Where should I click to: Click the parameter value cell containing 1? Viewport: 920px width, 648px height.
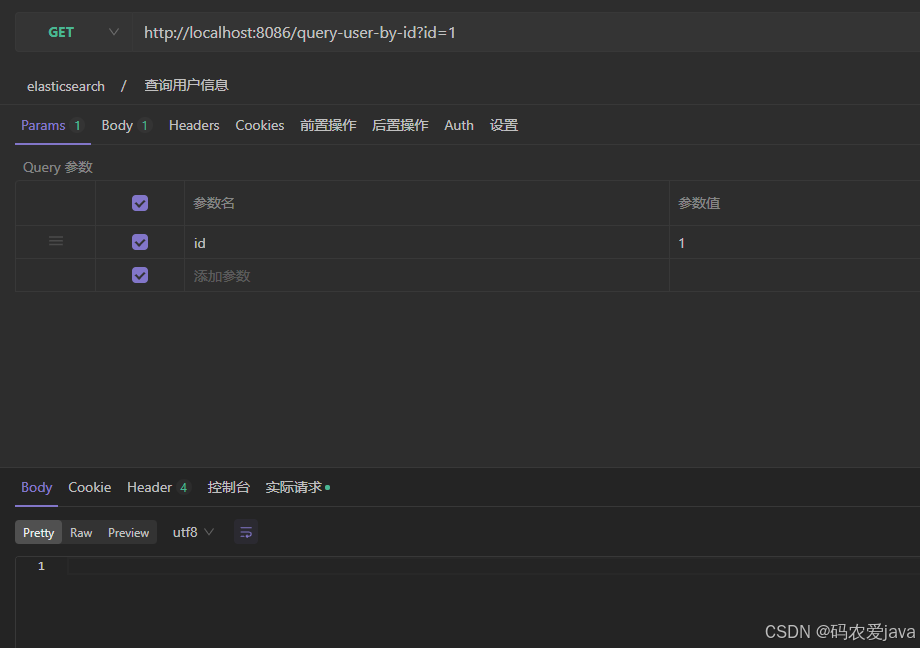(794, 243)
